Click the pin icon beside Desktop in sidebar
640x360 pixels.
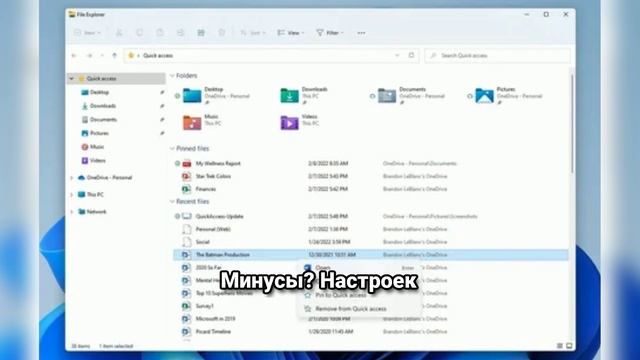[162, 92]
